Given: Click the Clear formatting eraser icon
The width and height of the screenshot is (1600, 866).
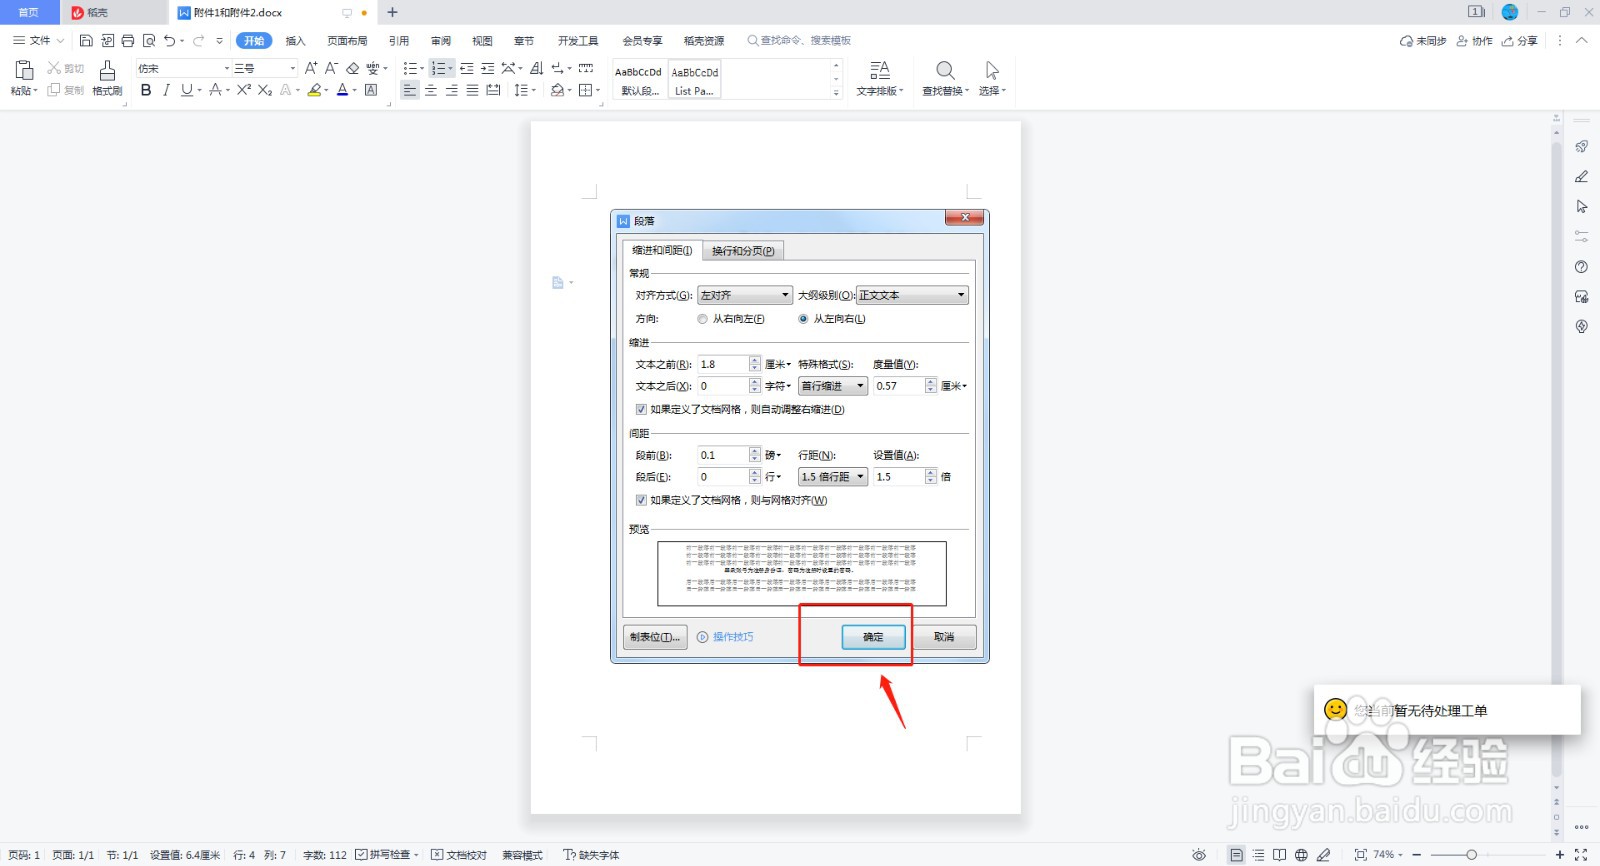Looking at the screenshot, I should (352, 68).
